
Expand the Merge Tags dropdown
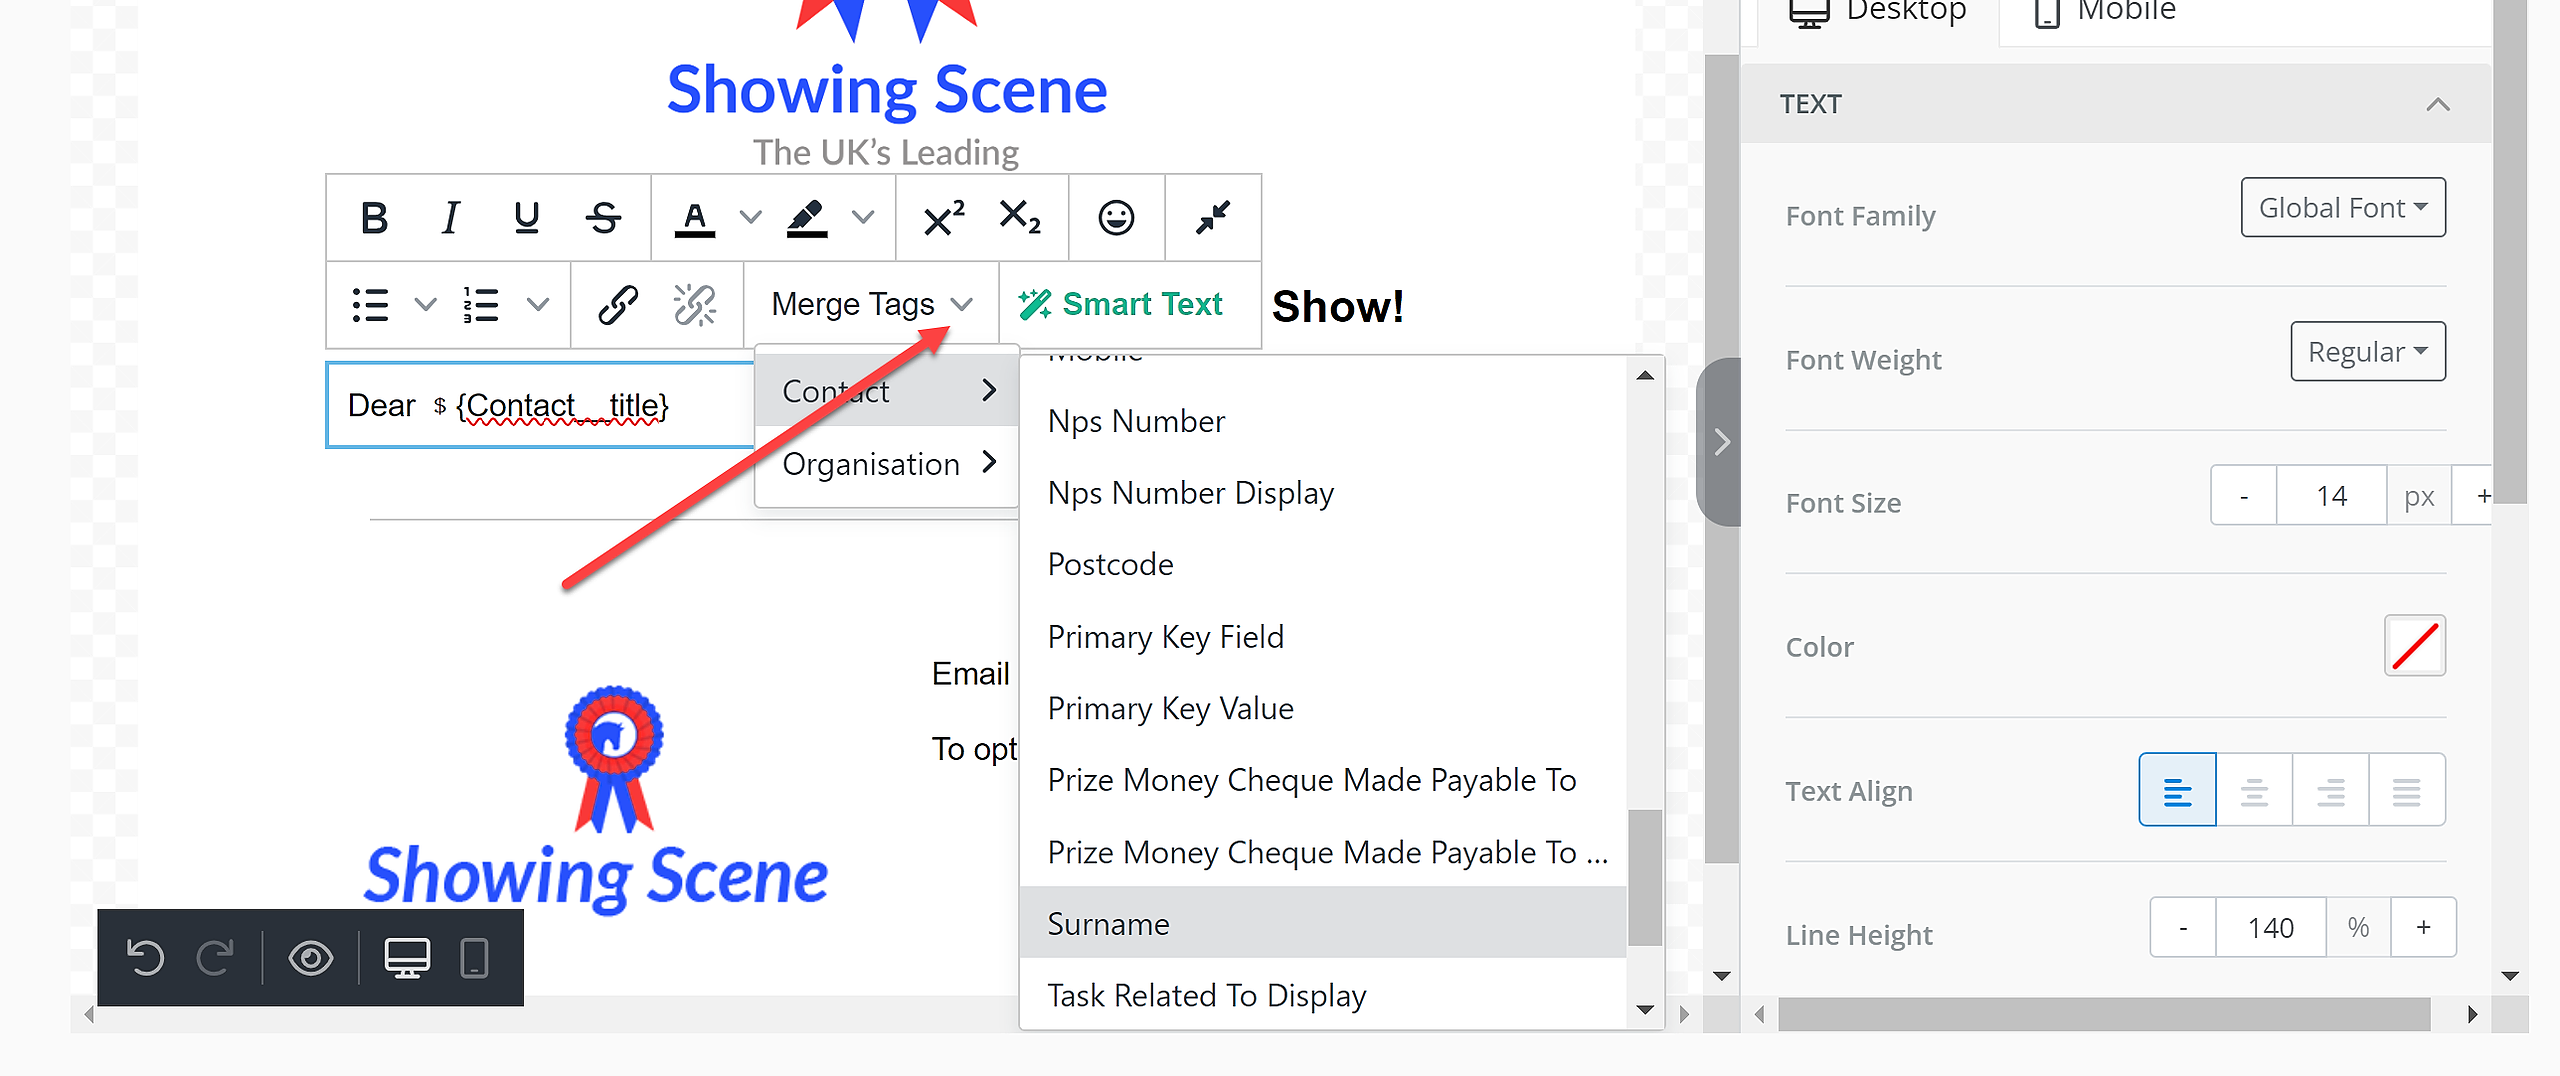tap(871, 304)
